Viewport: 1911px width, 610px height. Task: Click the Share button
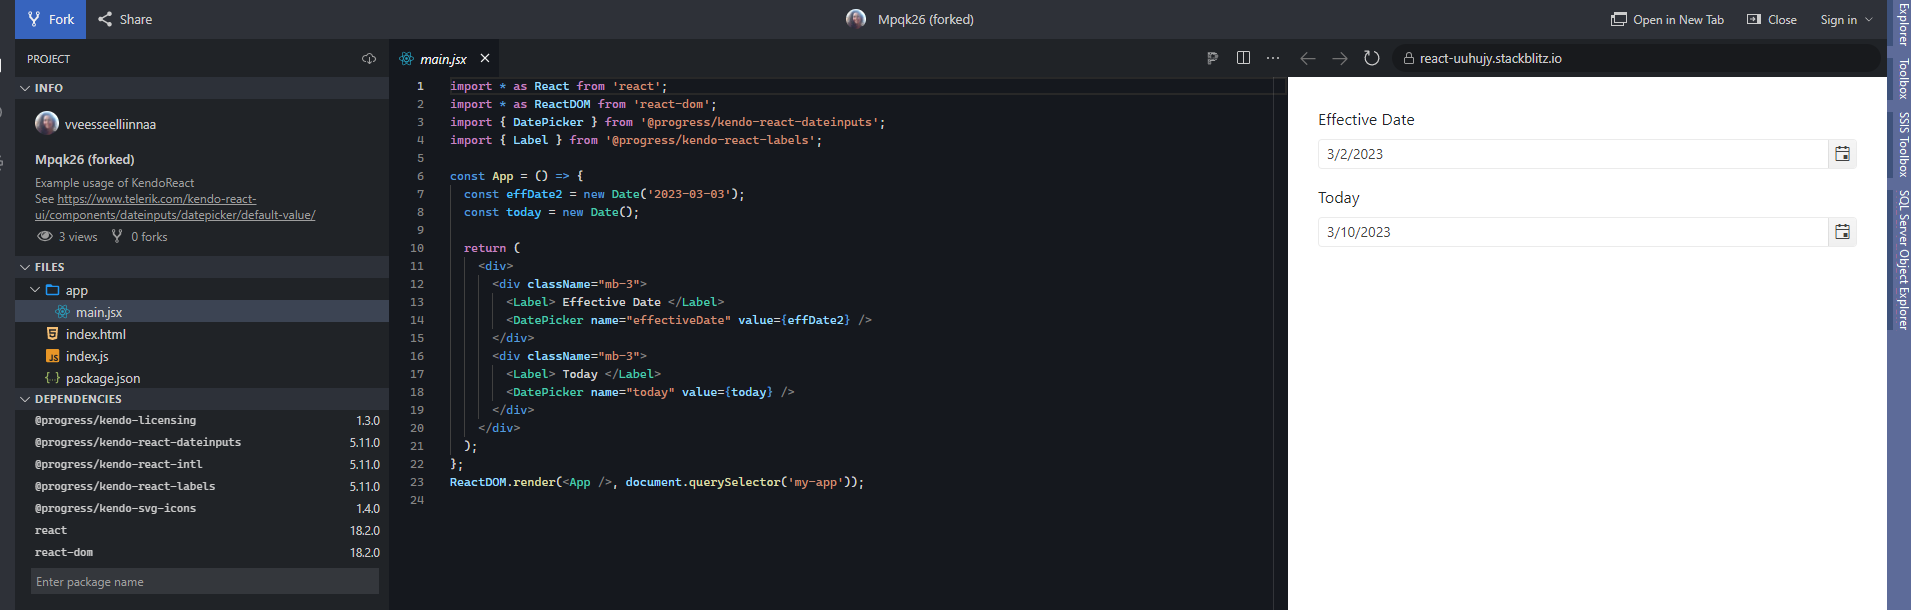125,19
